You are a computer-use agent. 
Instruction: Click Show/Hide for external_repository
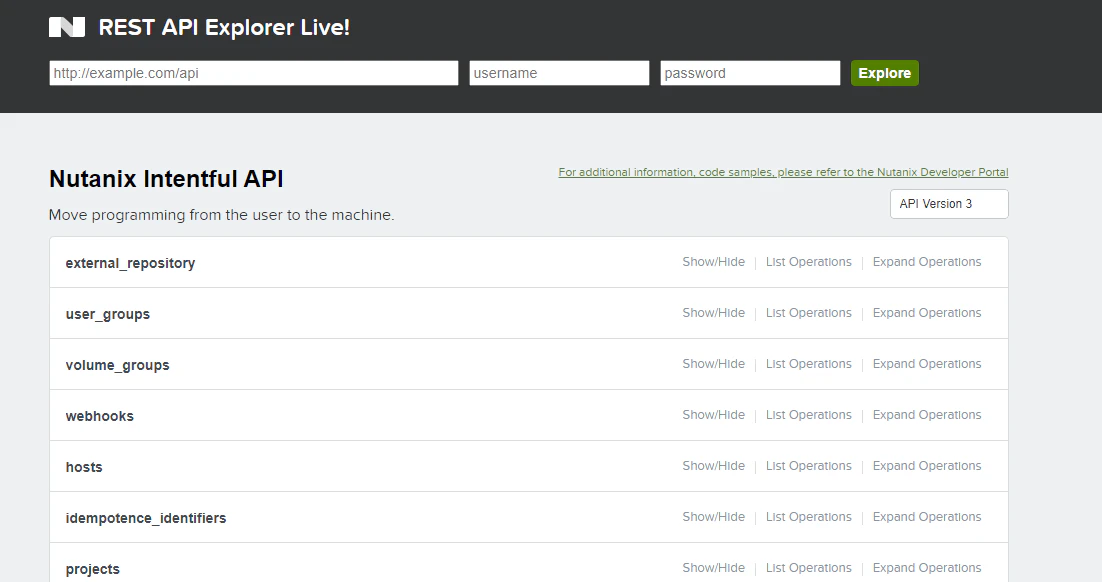click(x=713, y=261)
